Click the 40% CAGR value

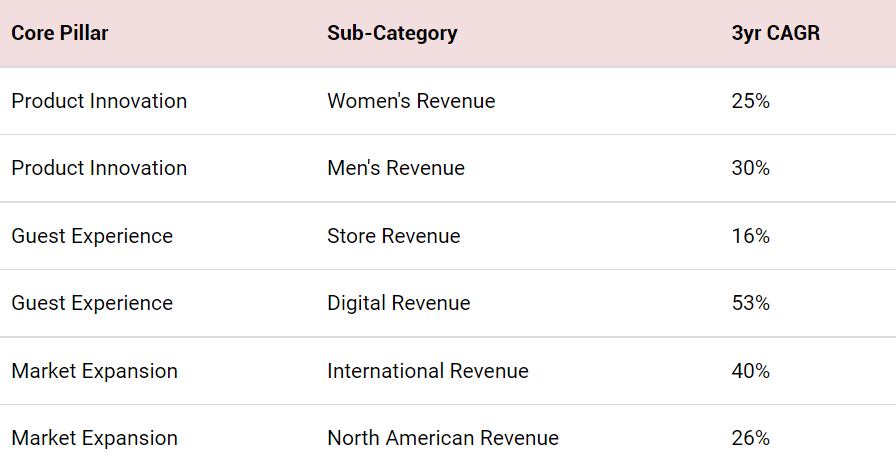[x=750, y=371]
